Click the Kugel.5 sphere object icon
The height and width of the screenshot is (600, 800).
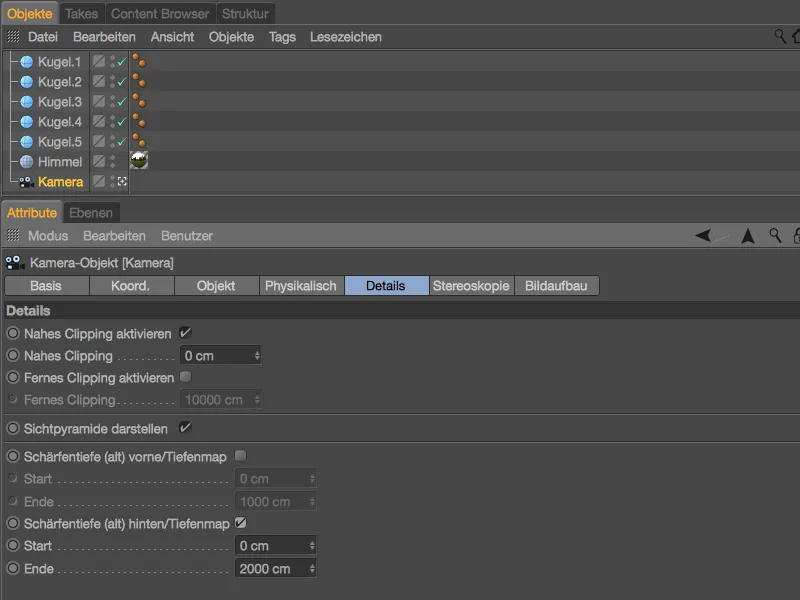pyautogui.click(x=27, y=141)
